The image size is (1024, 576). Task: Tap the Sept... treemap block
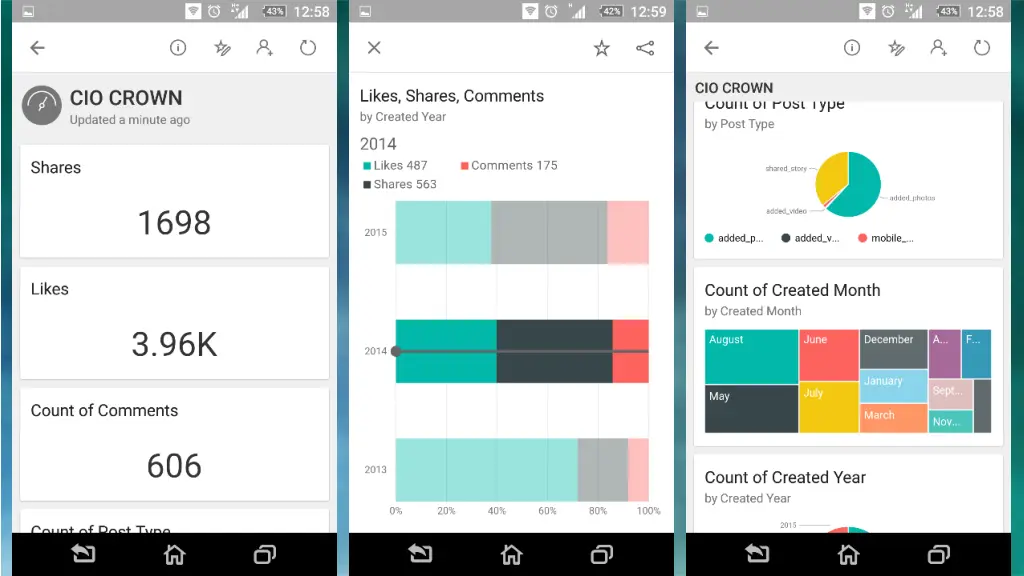(950, 394)
